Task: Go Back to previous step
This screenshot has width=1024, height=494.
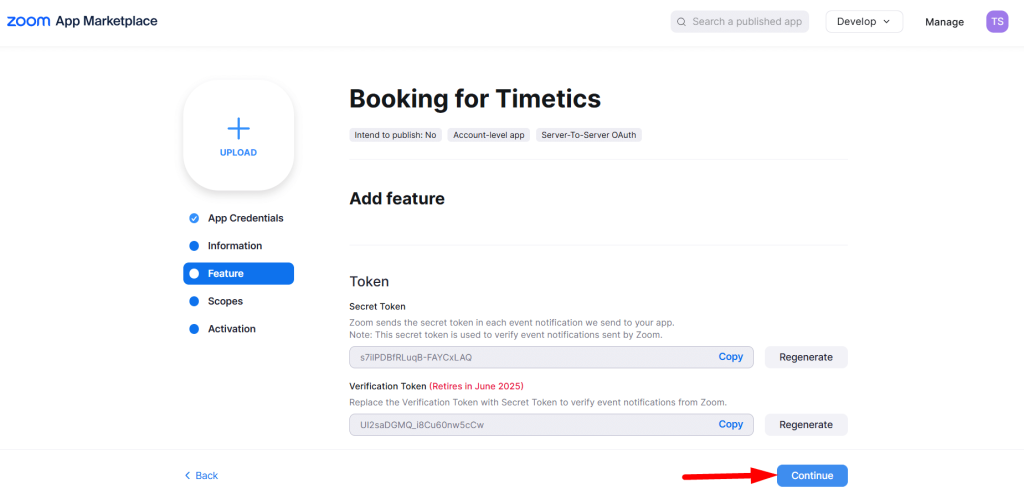Action: pos(201,476)
